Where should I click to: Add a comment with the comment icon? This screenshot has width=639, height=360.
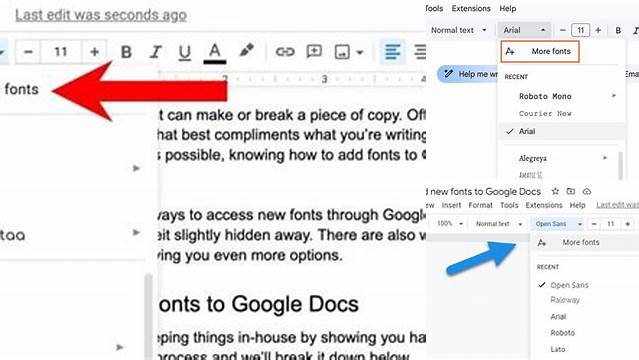314,52
